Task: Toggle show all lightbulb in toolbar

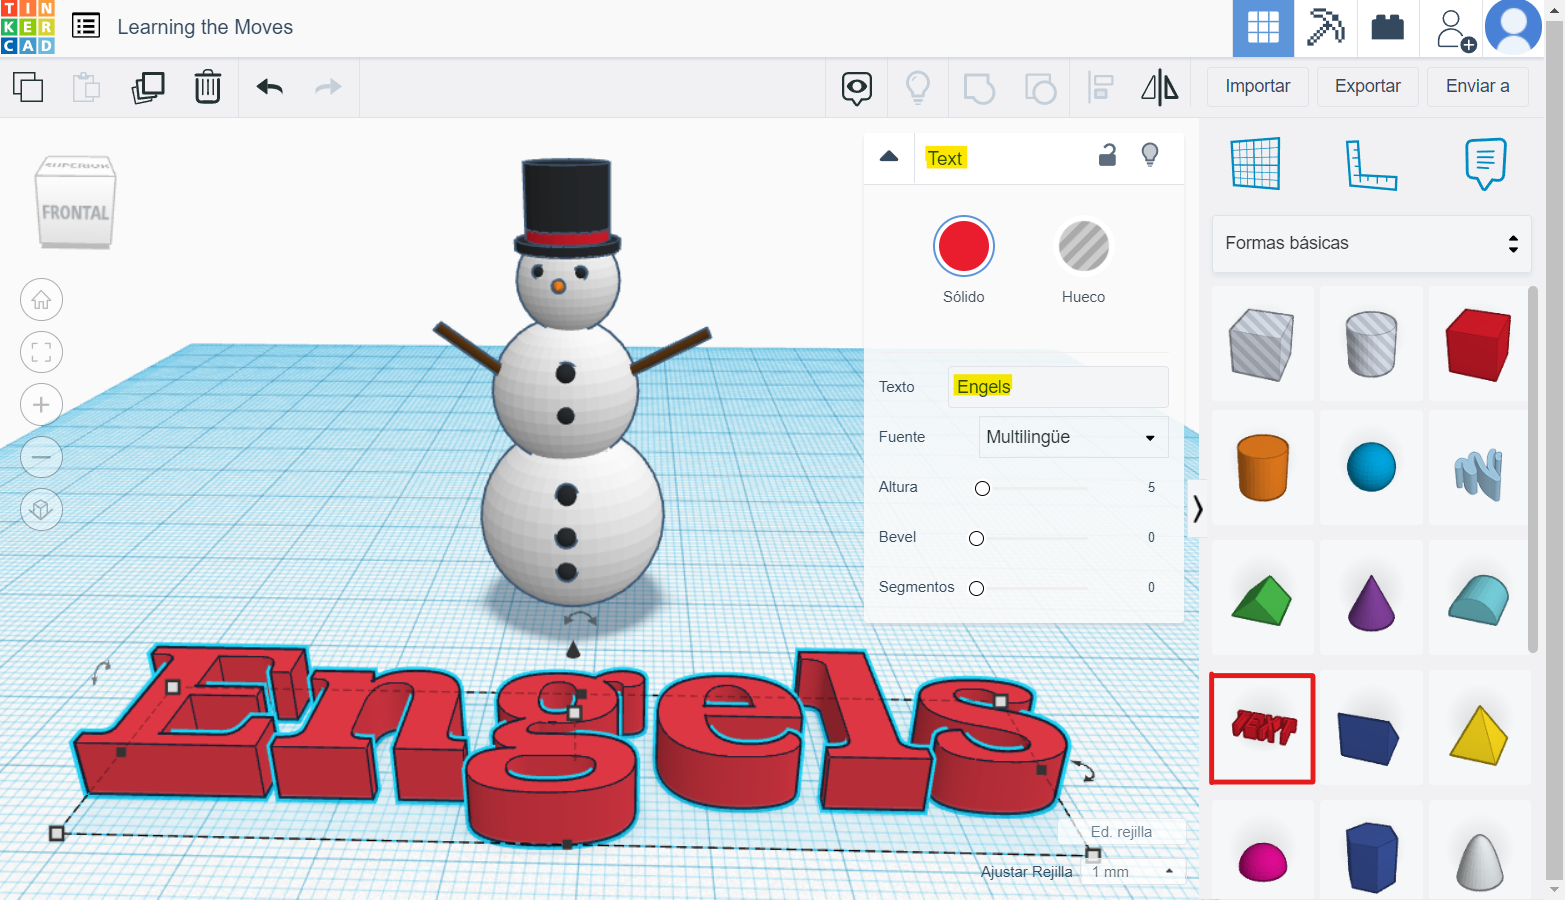Action: [918, 88]
